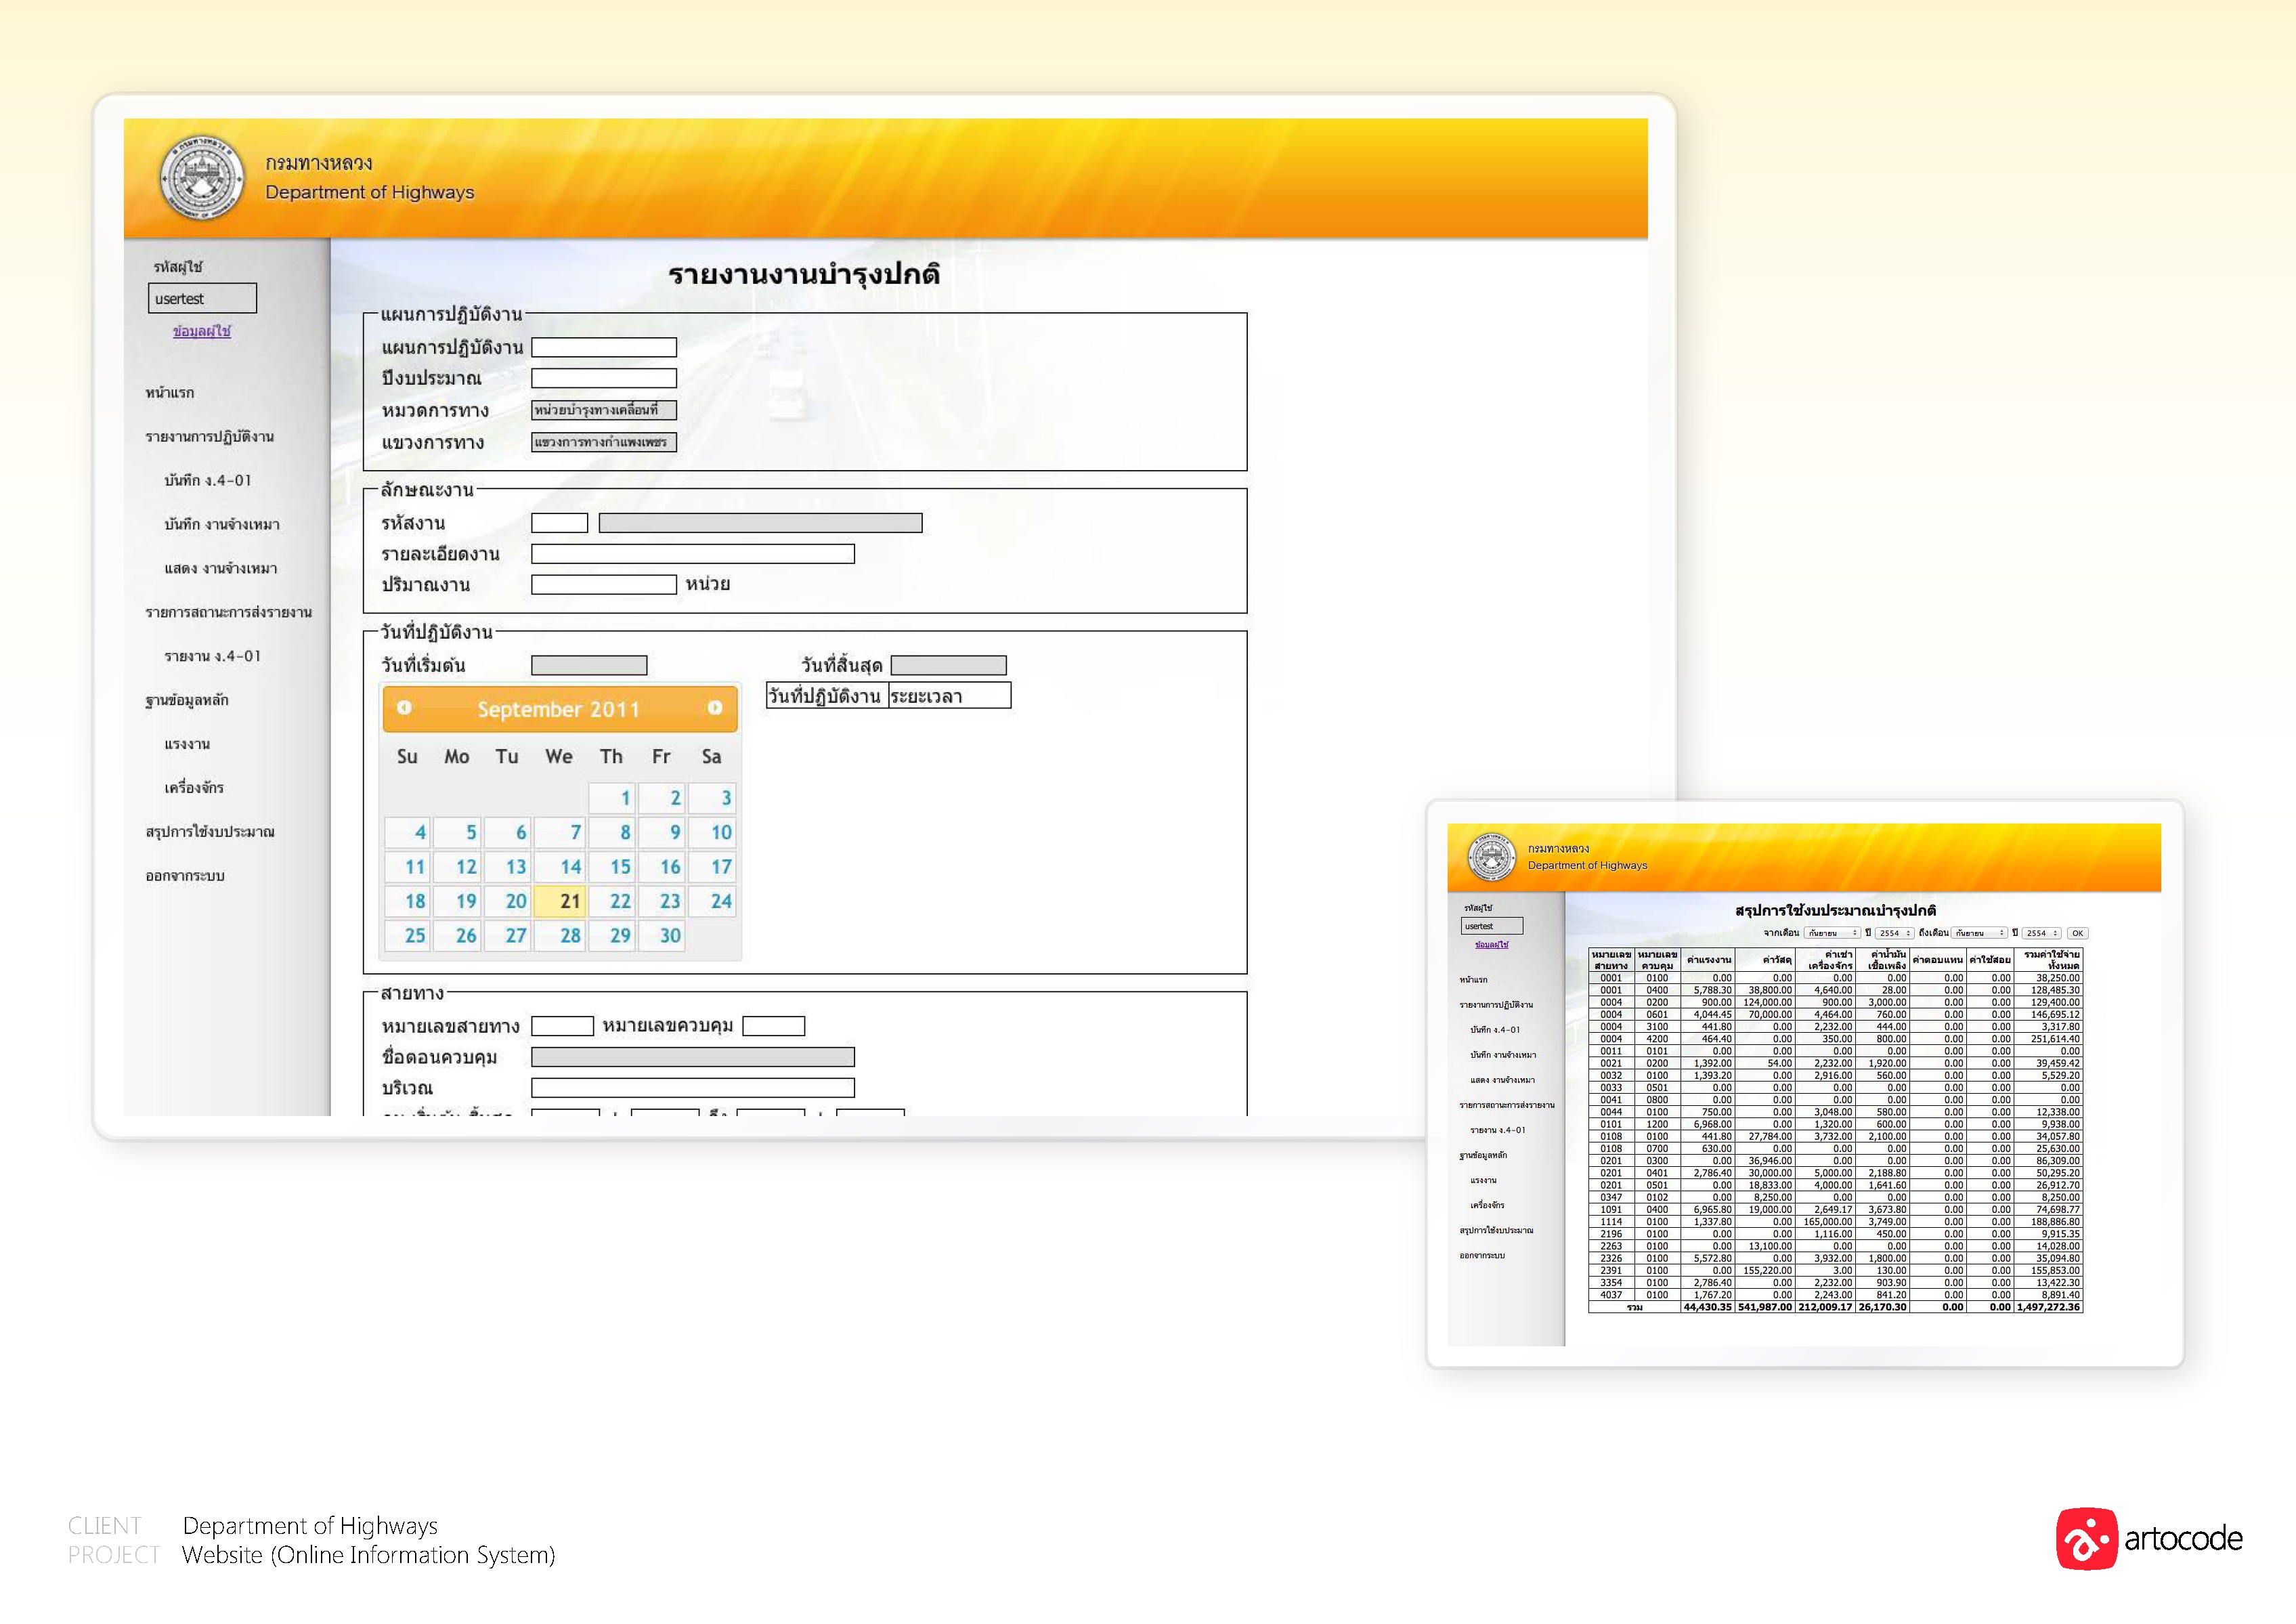This screenshot has width=2296, height=1624.
Task: Click the ระยะเวลา column cell
Action: click(x=950, y=696)
